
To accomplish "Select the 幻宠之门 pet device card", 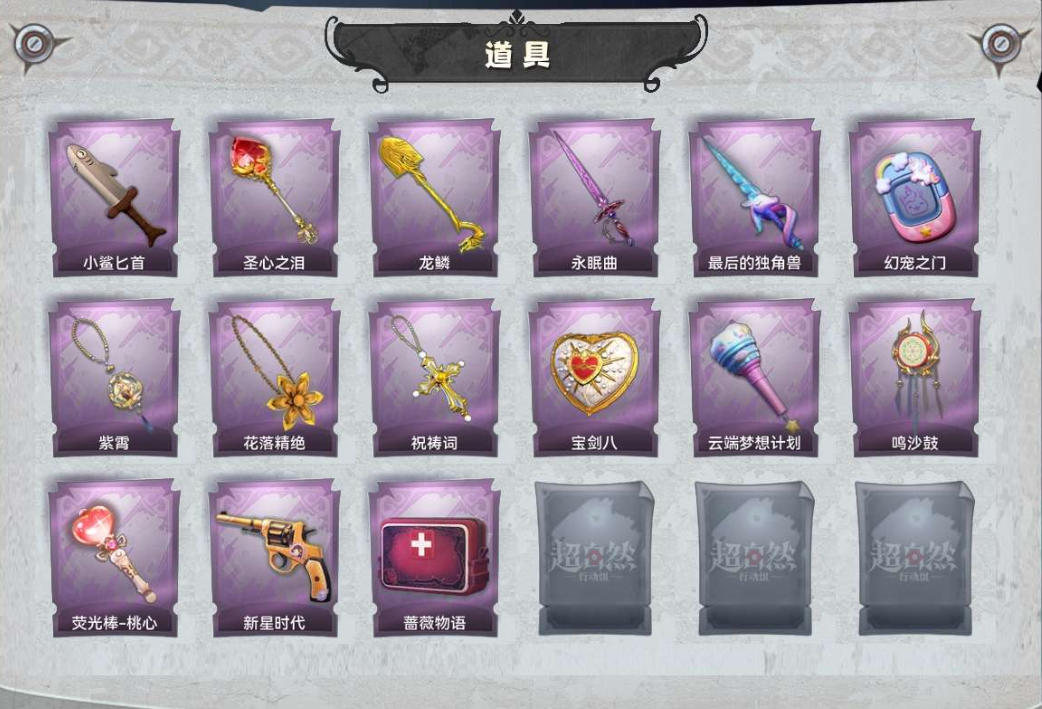I will coord(914,197).
